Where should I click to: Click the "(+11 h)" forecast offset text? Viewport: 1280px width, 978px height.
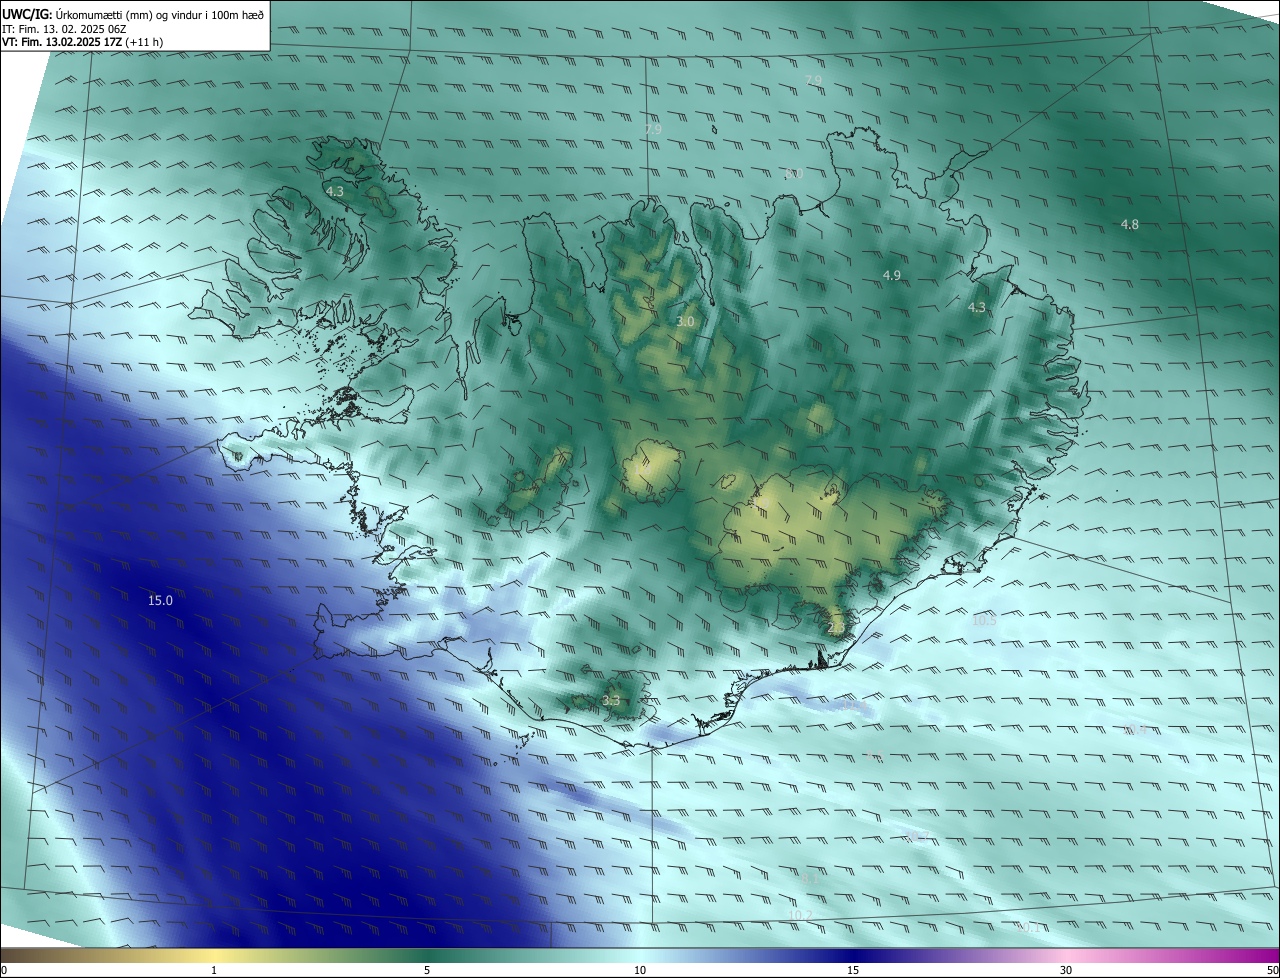click(146, 43)
